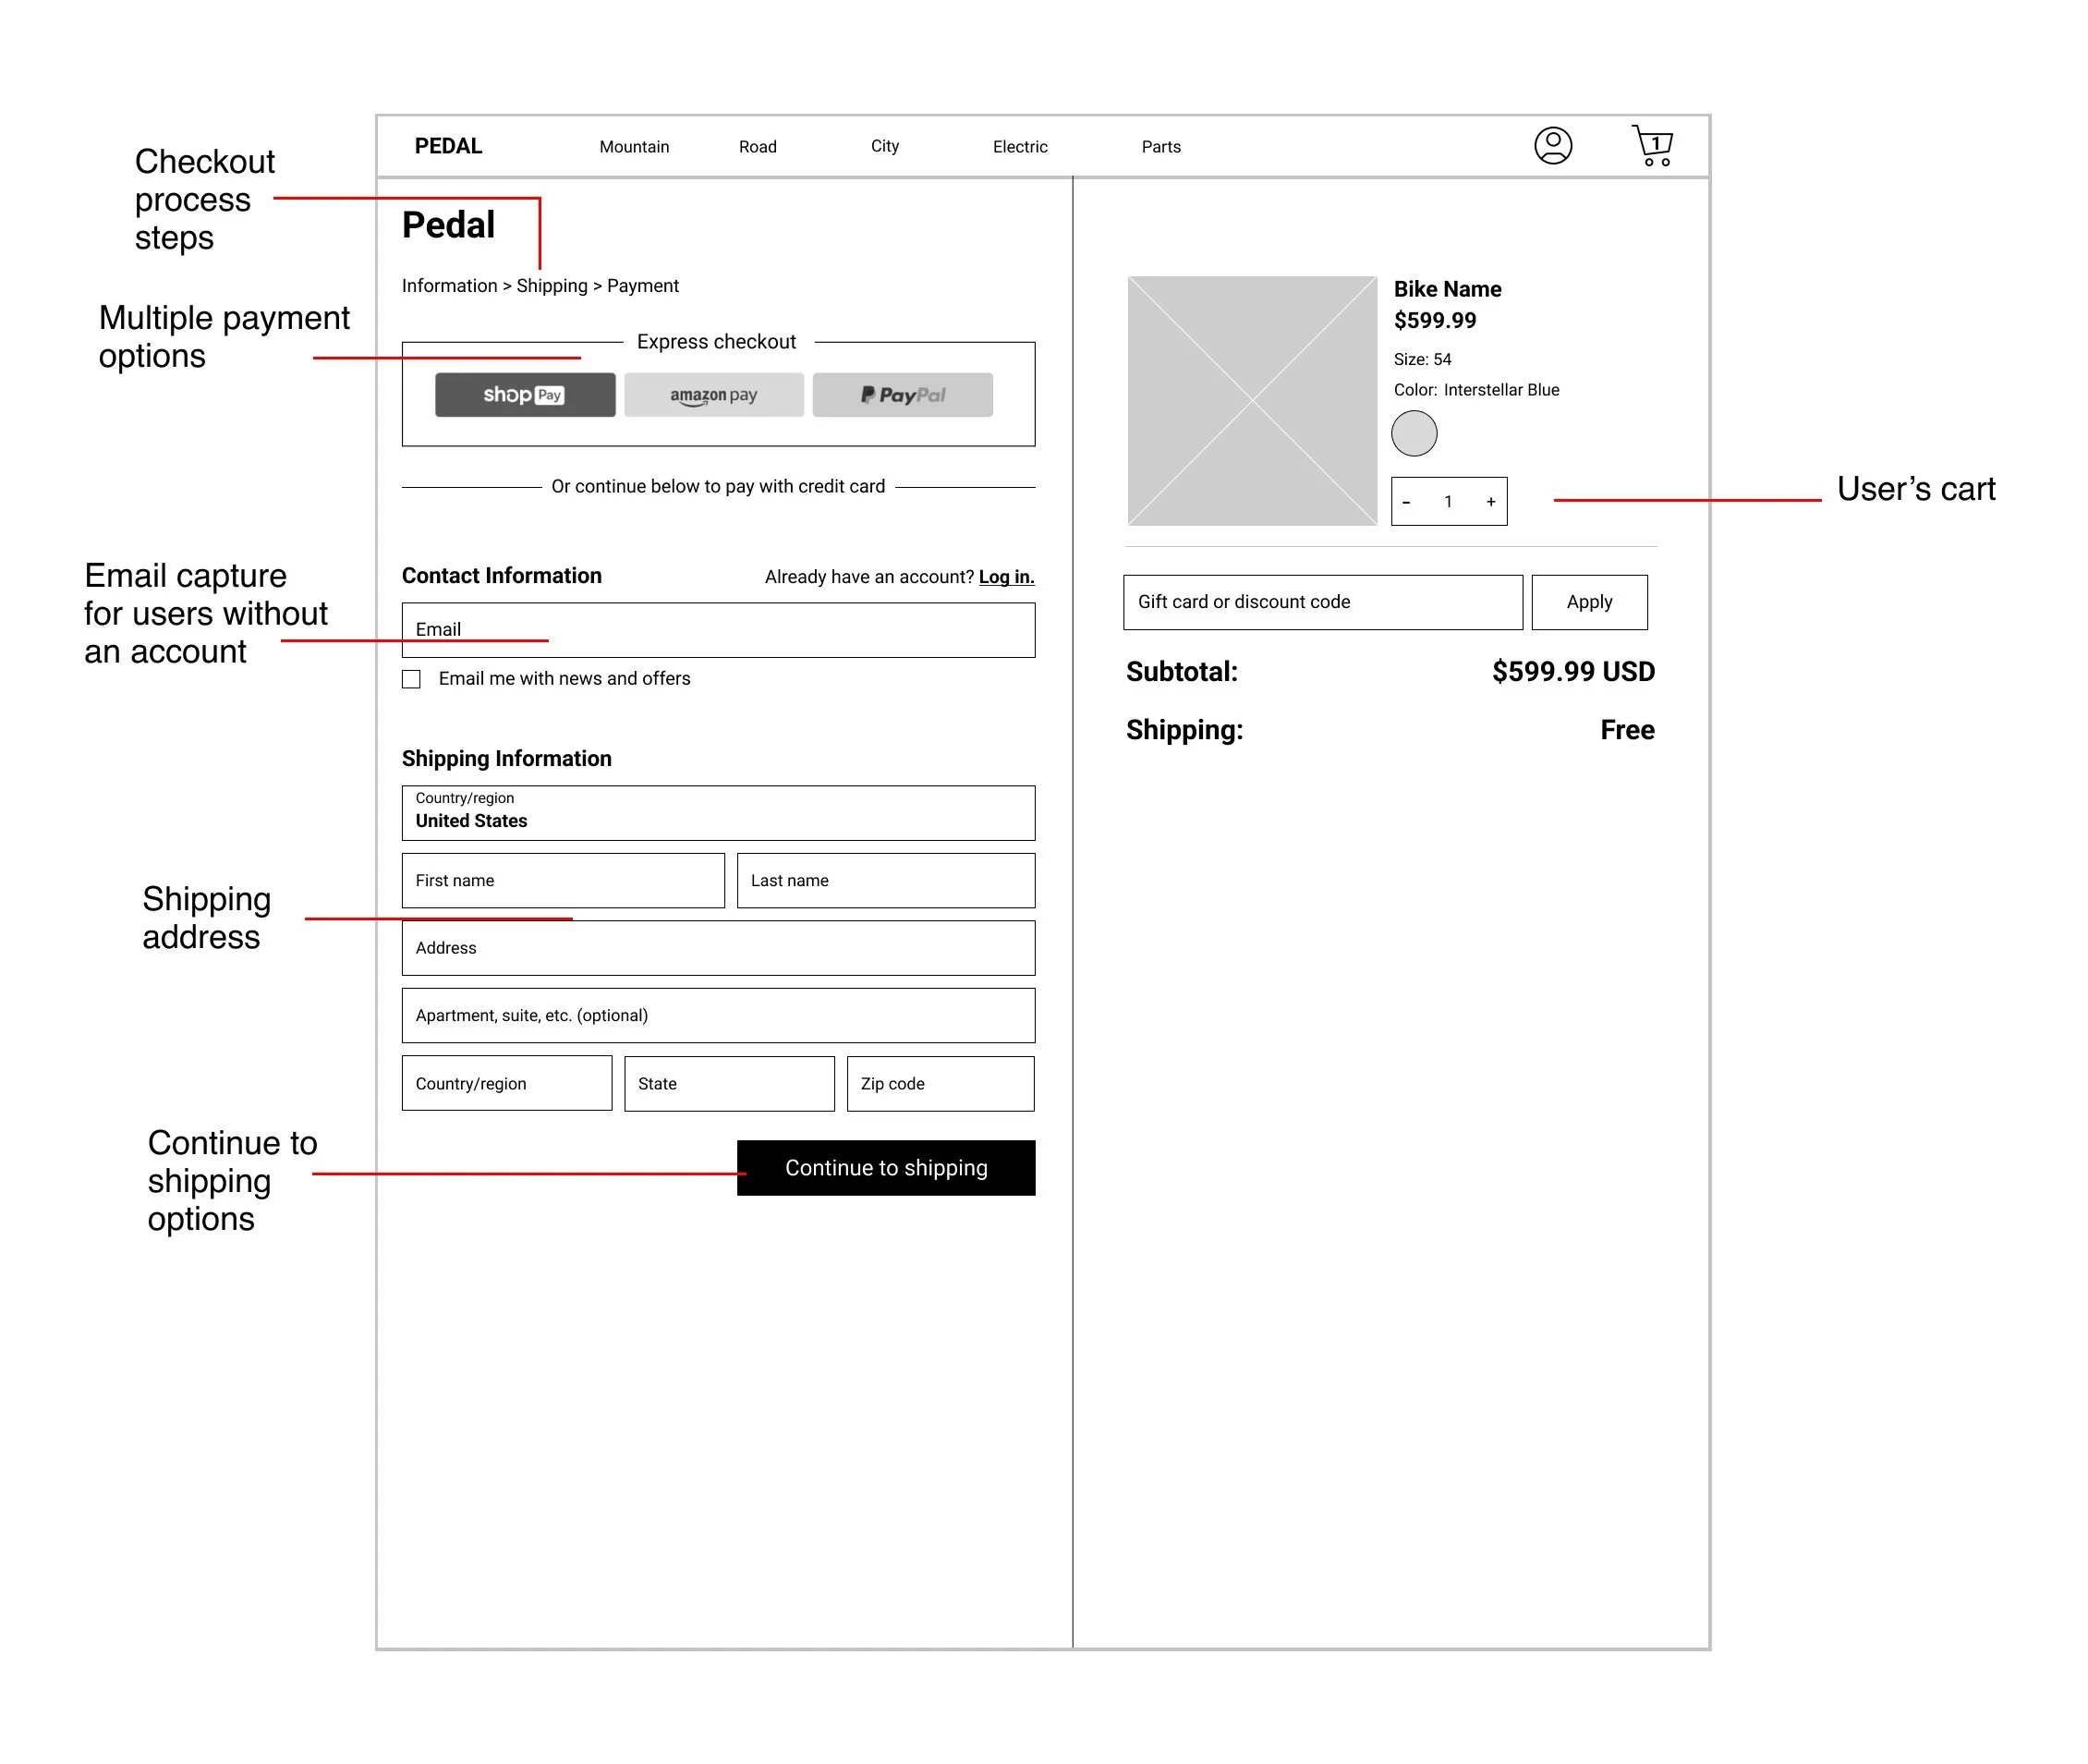Image resolution: width=2088 pixels, height=1764 pixels.
Task: Open the user account profile icon
Action: click(x=1552, y=146)
